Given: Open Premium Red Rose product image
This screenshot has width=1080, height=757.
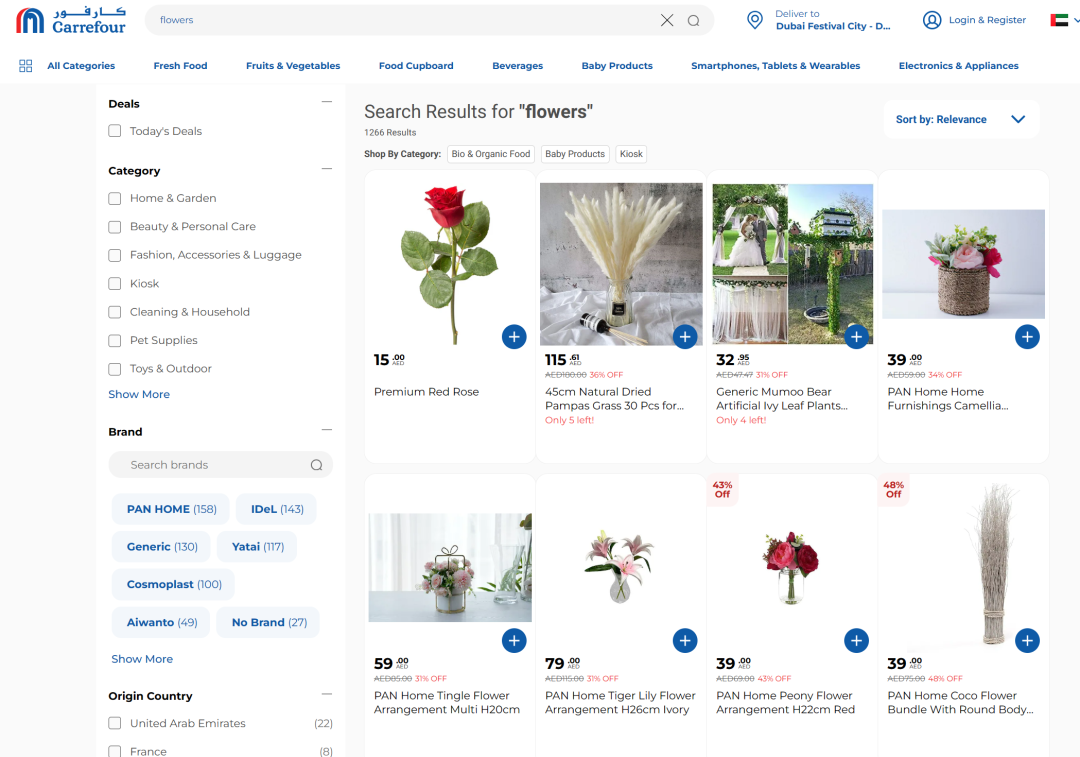Looking at the screenshot, I should 450,265.
